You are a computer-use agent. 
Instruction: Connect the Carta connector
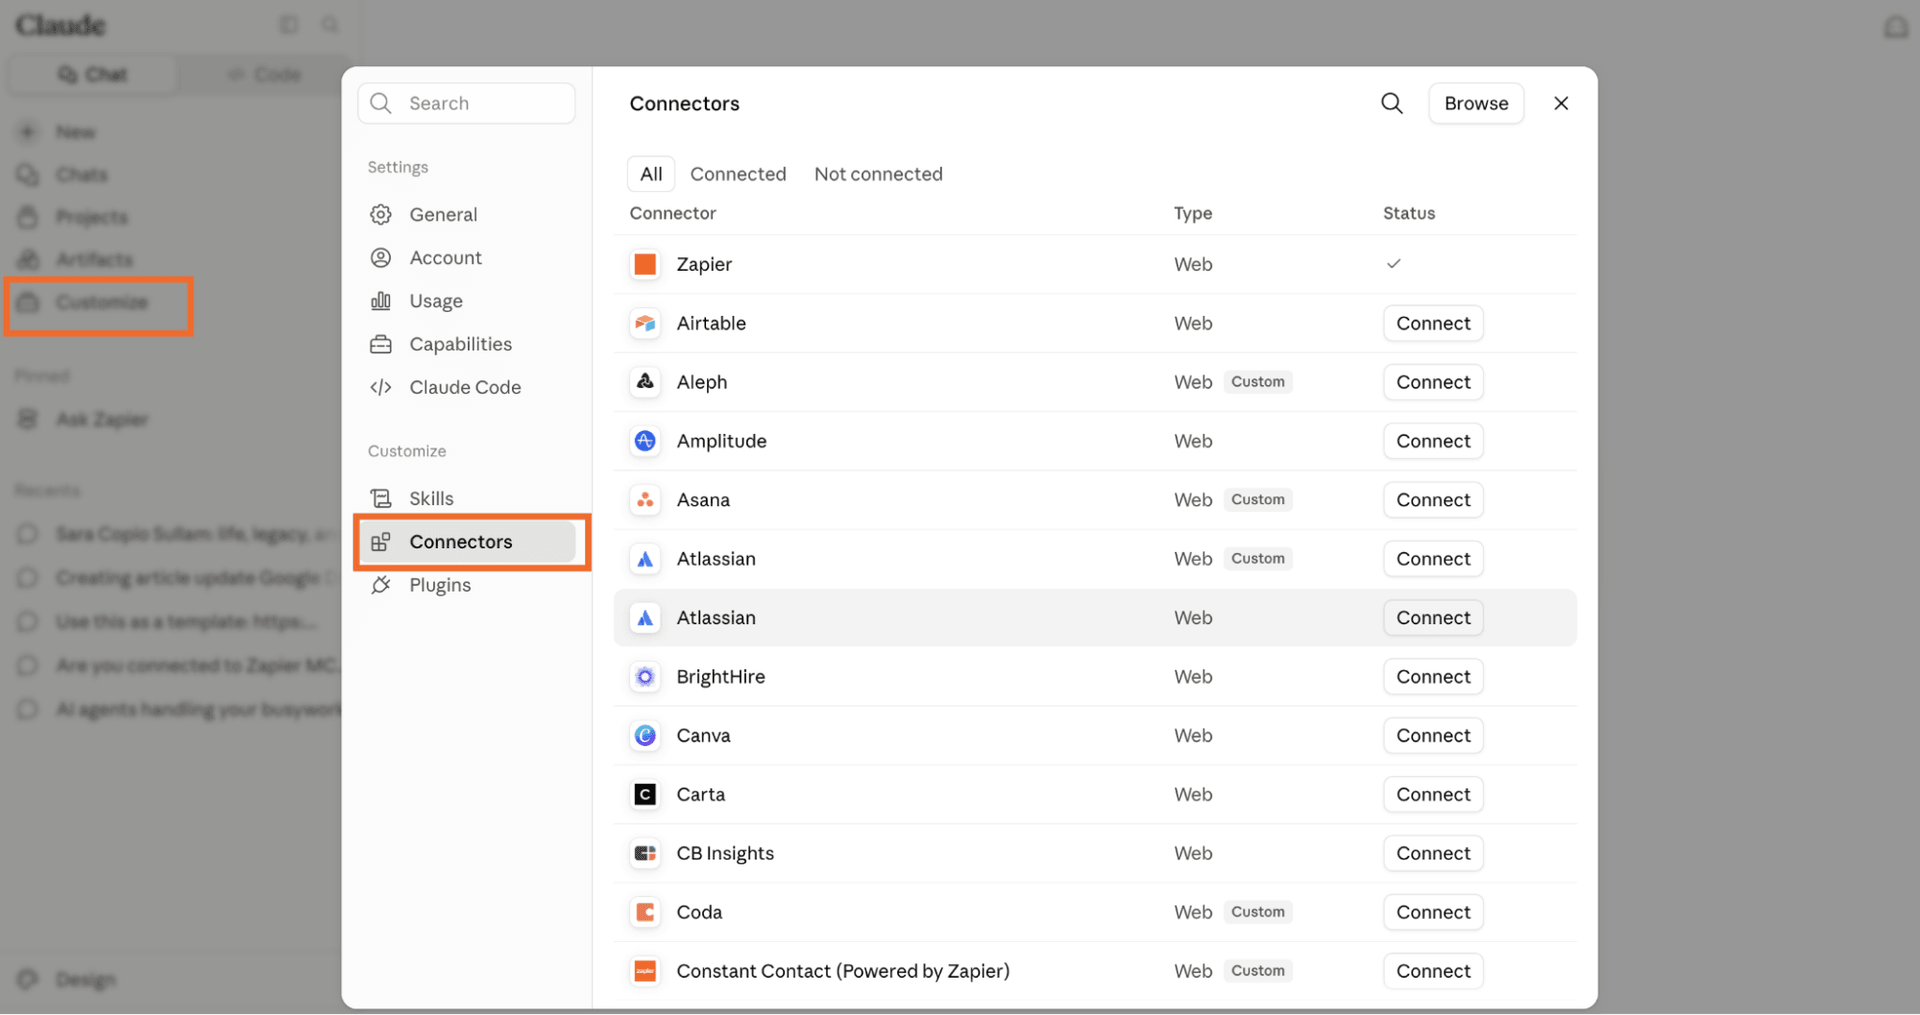[x=1433, y=795]
